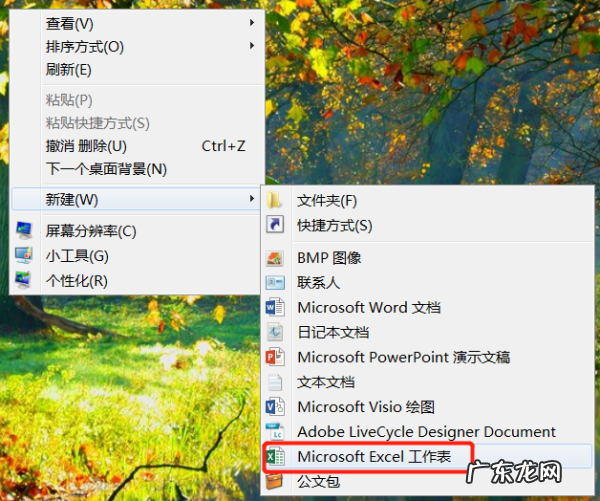The width and height of the screenshot is (600, 501).
Task: Create a new Microsoft PowerPoint 演示文稿
Action: 428,357
